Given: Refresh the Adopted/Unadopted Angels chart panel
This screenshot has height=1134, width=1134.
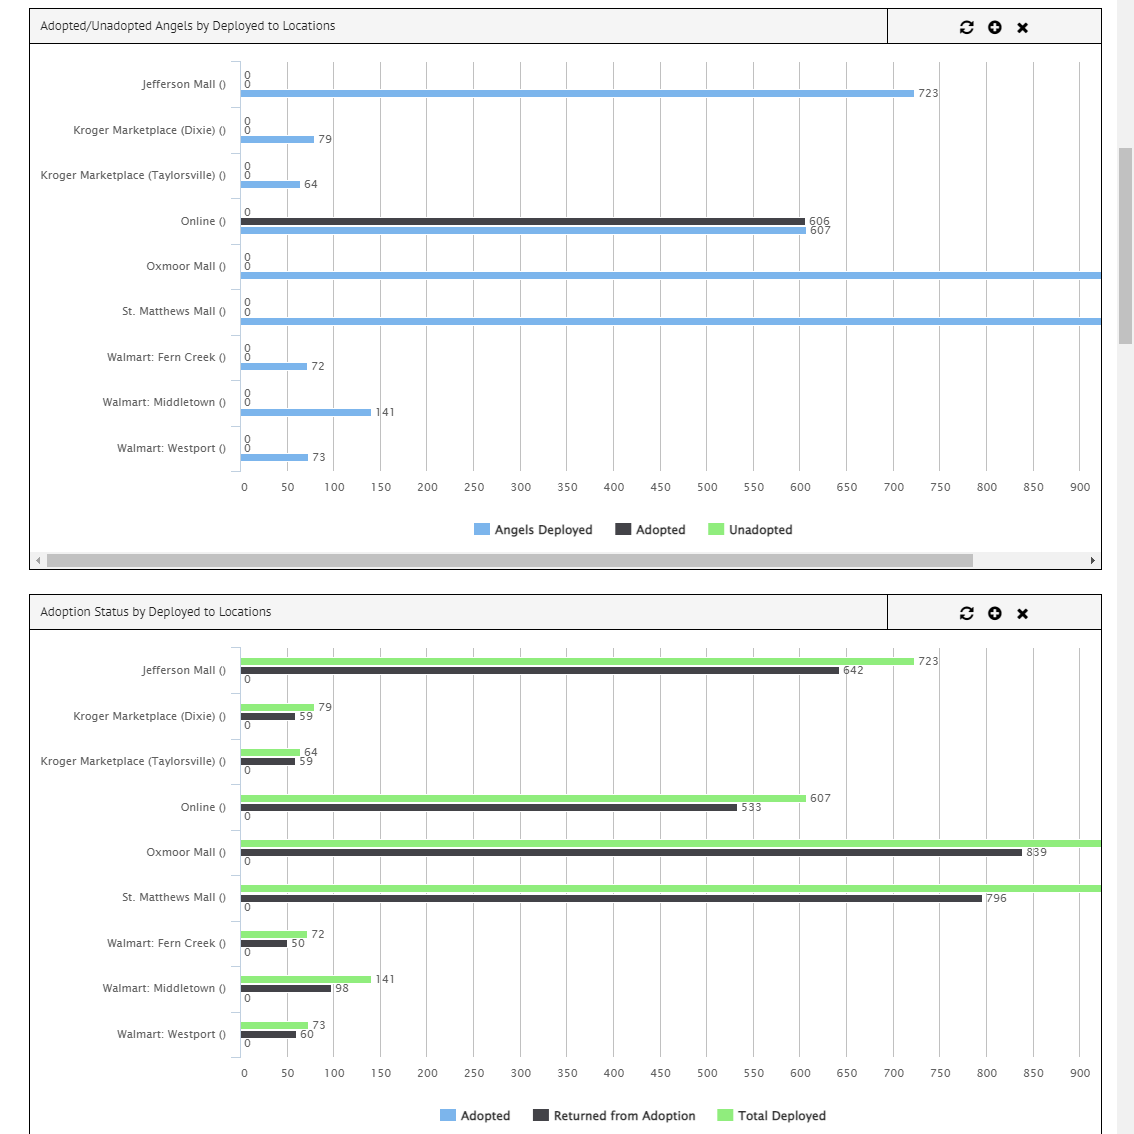Looking at the screenshot, I should (x=966, y=27).
